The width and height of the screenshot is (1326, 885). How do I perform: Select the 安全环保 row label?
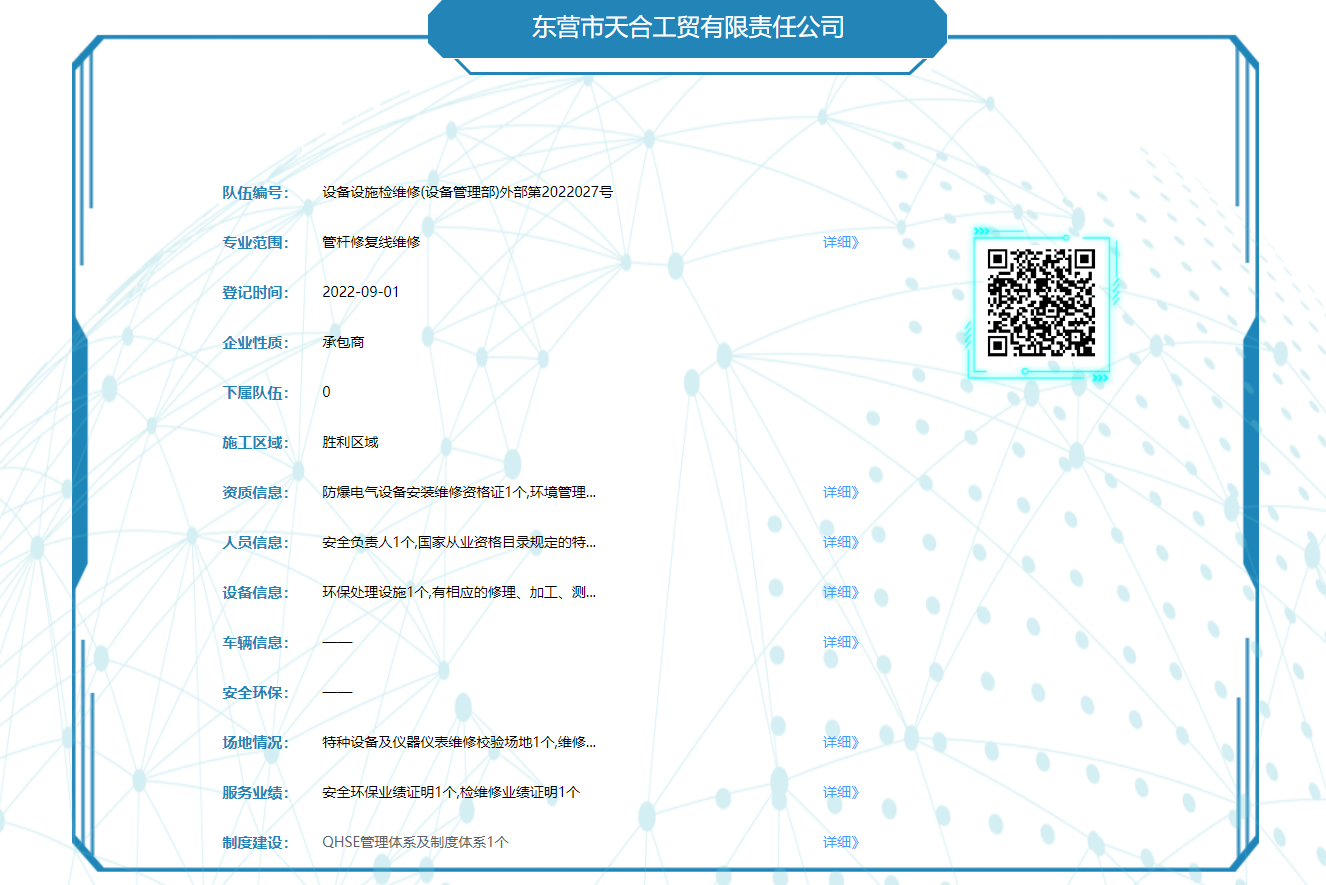pyautogui.click(x=248, y=692)
